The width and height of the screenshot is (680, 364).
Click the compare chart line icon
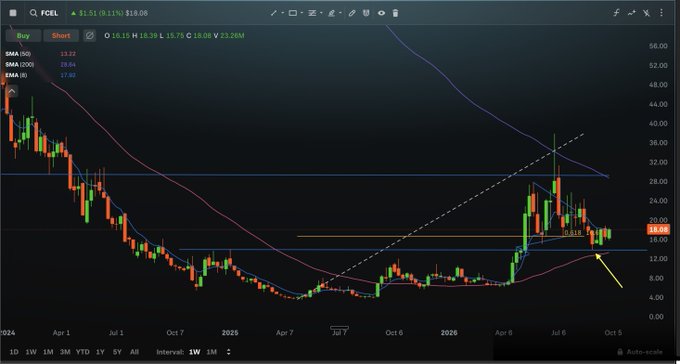click(x=631, y=13)
